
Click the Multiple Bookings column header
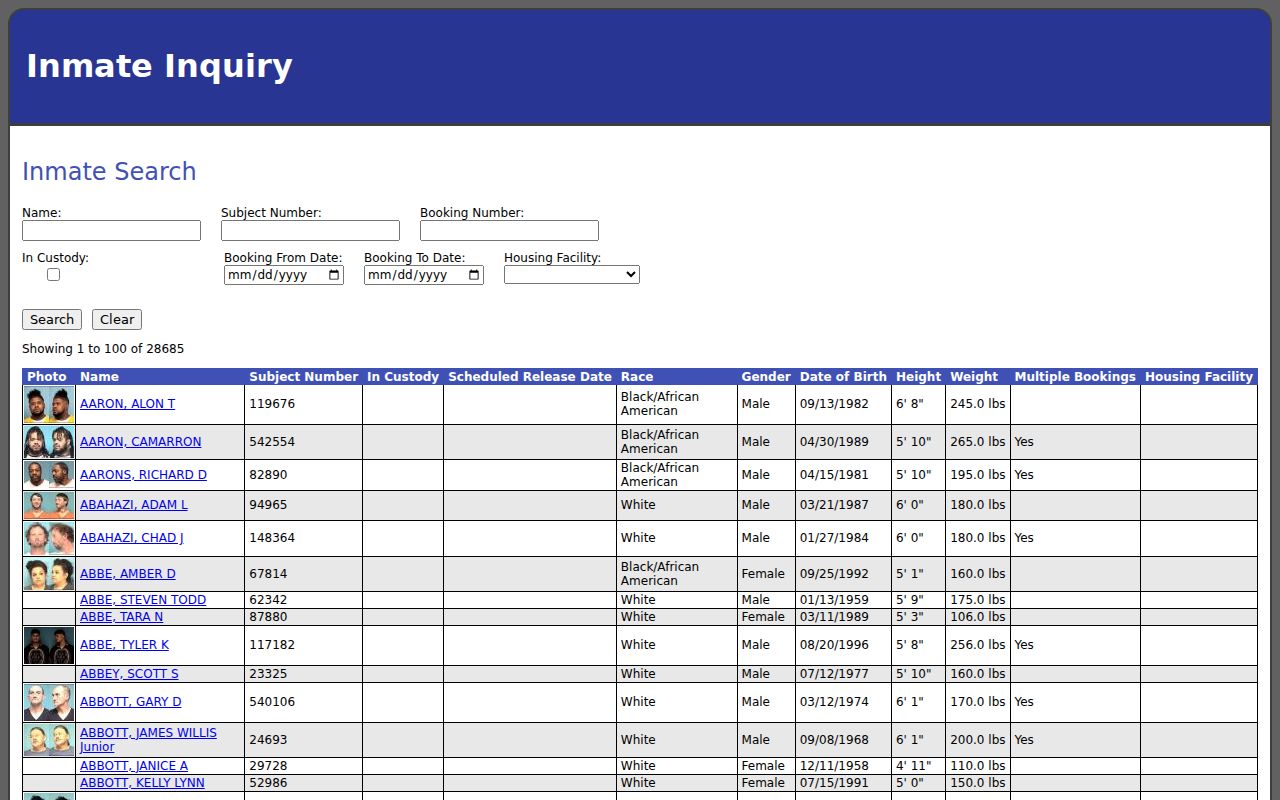(1075, 377)
